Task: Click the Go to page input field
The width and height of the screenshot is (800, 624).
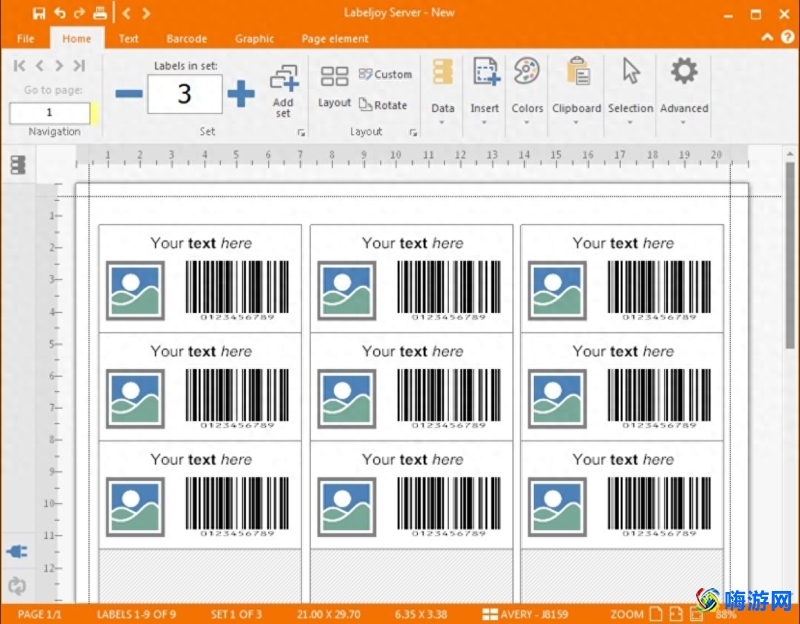Action: pyautogui.click(x=49, y=113)
